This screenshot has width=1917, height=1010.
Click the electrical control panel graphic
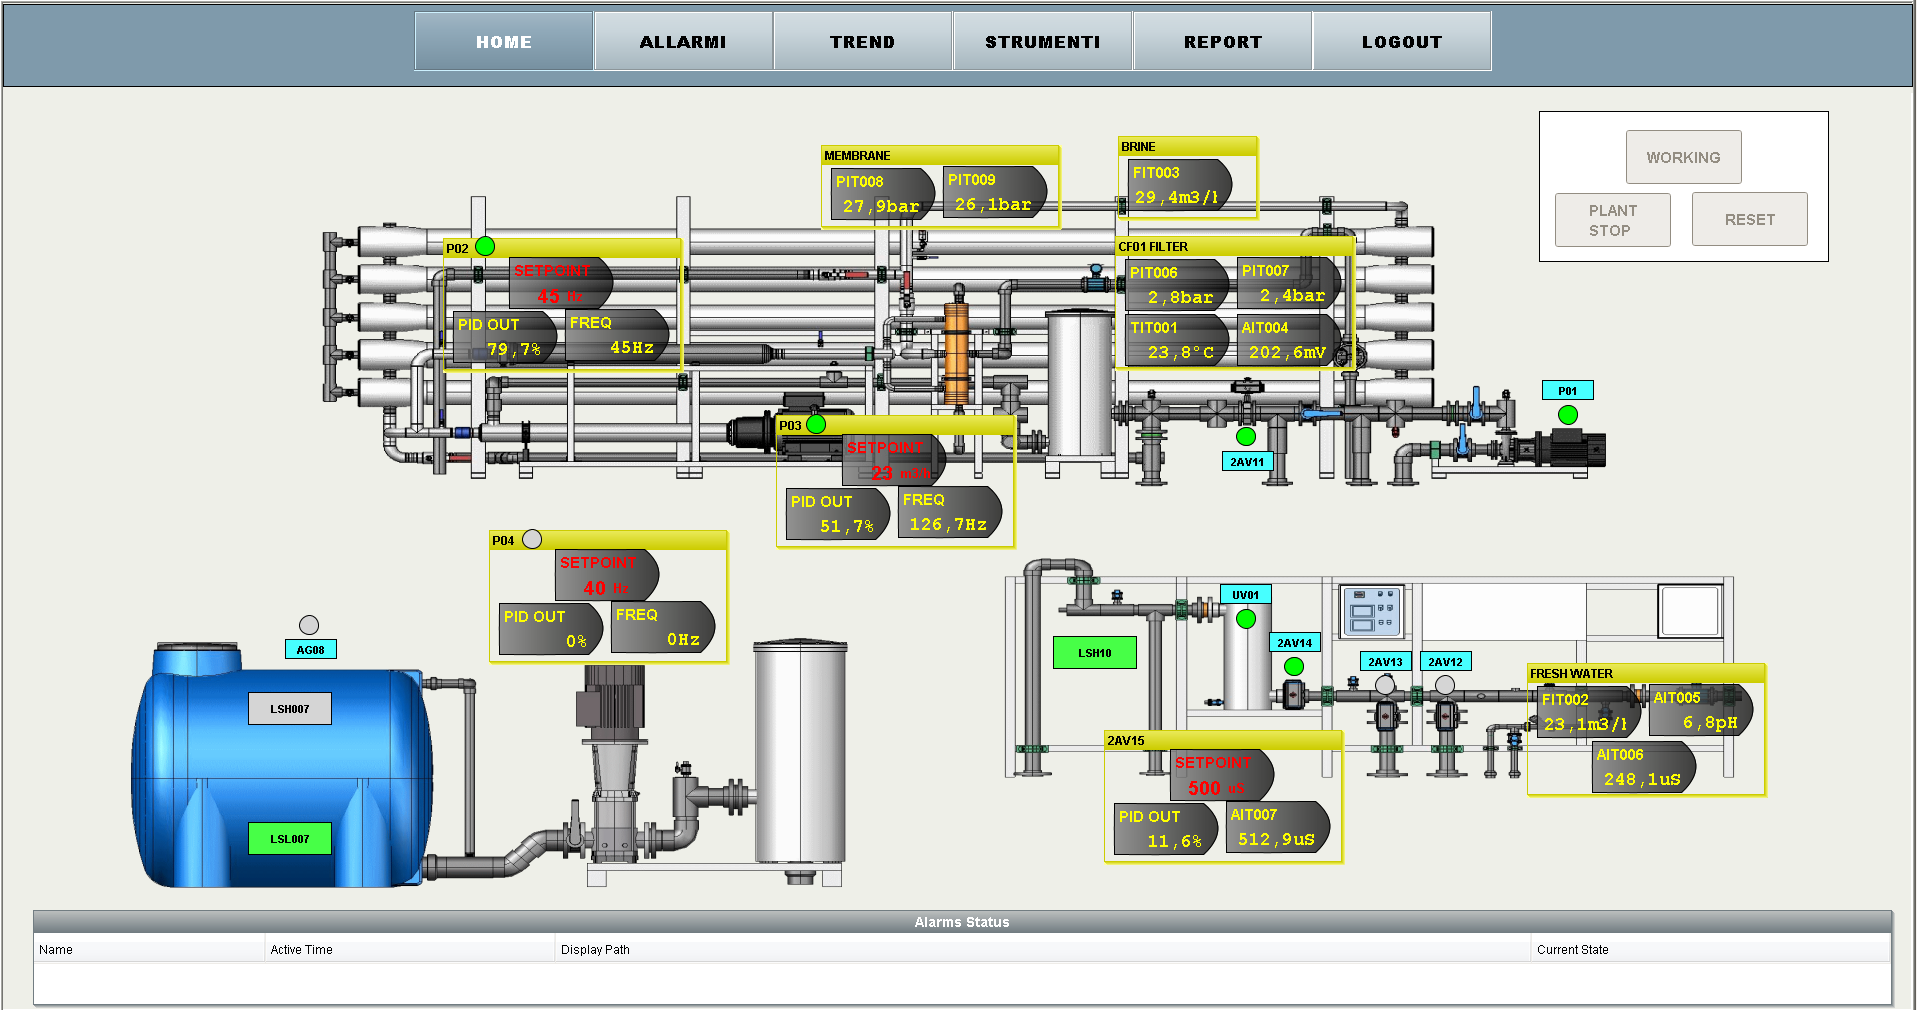coord(1371,611)
